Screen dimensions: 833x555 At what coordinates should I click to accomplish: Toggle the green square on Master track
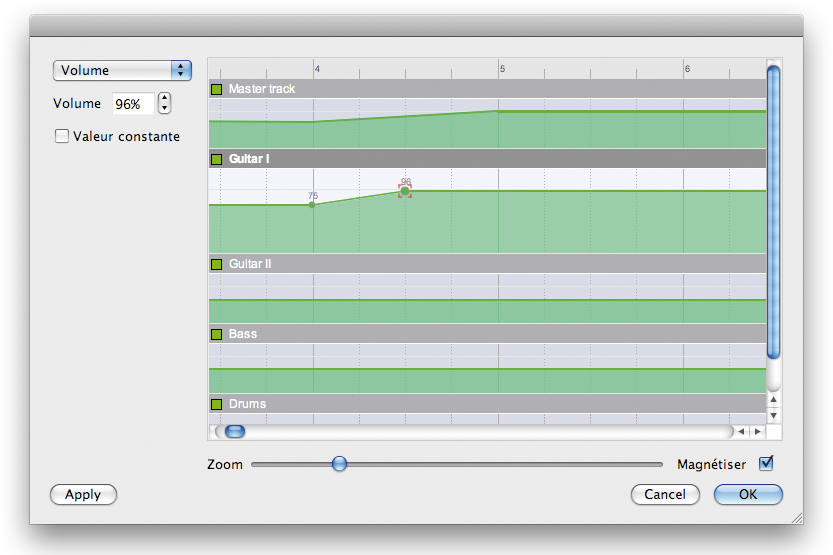216,89
